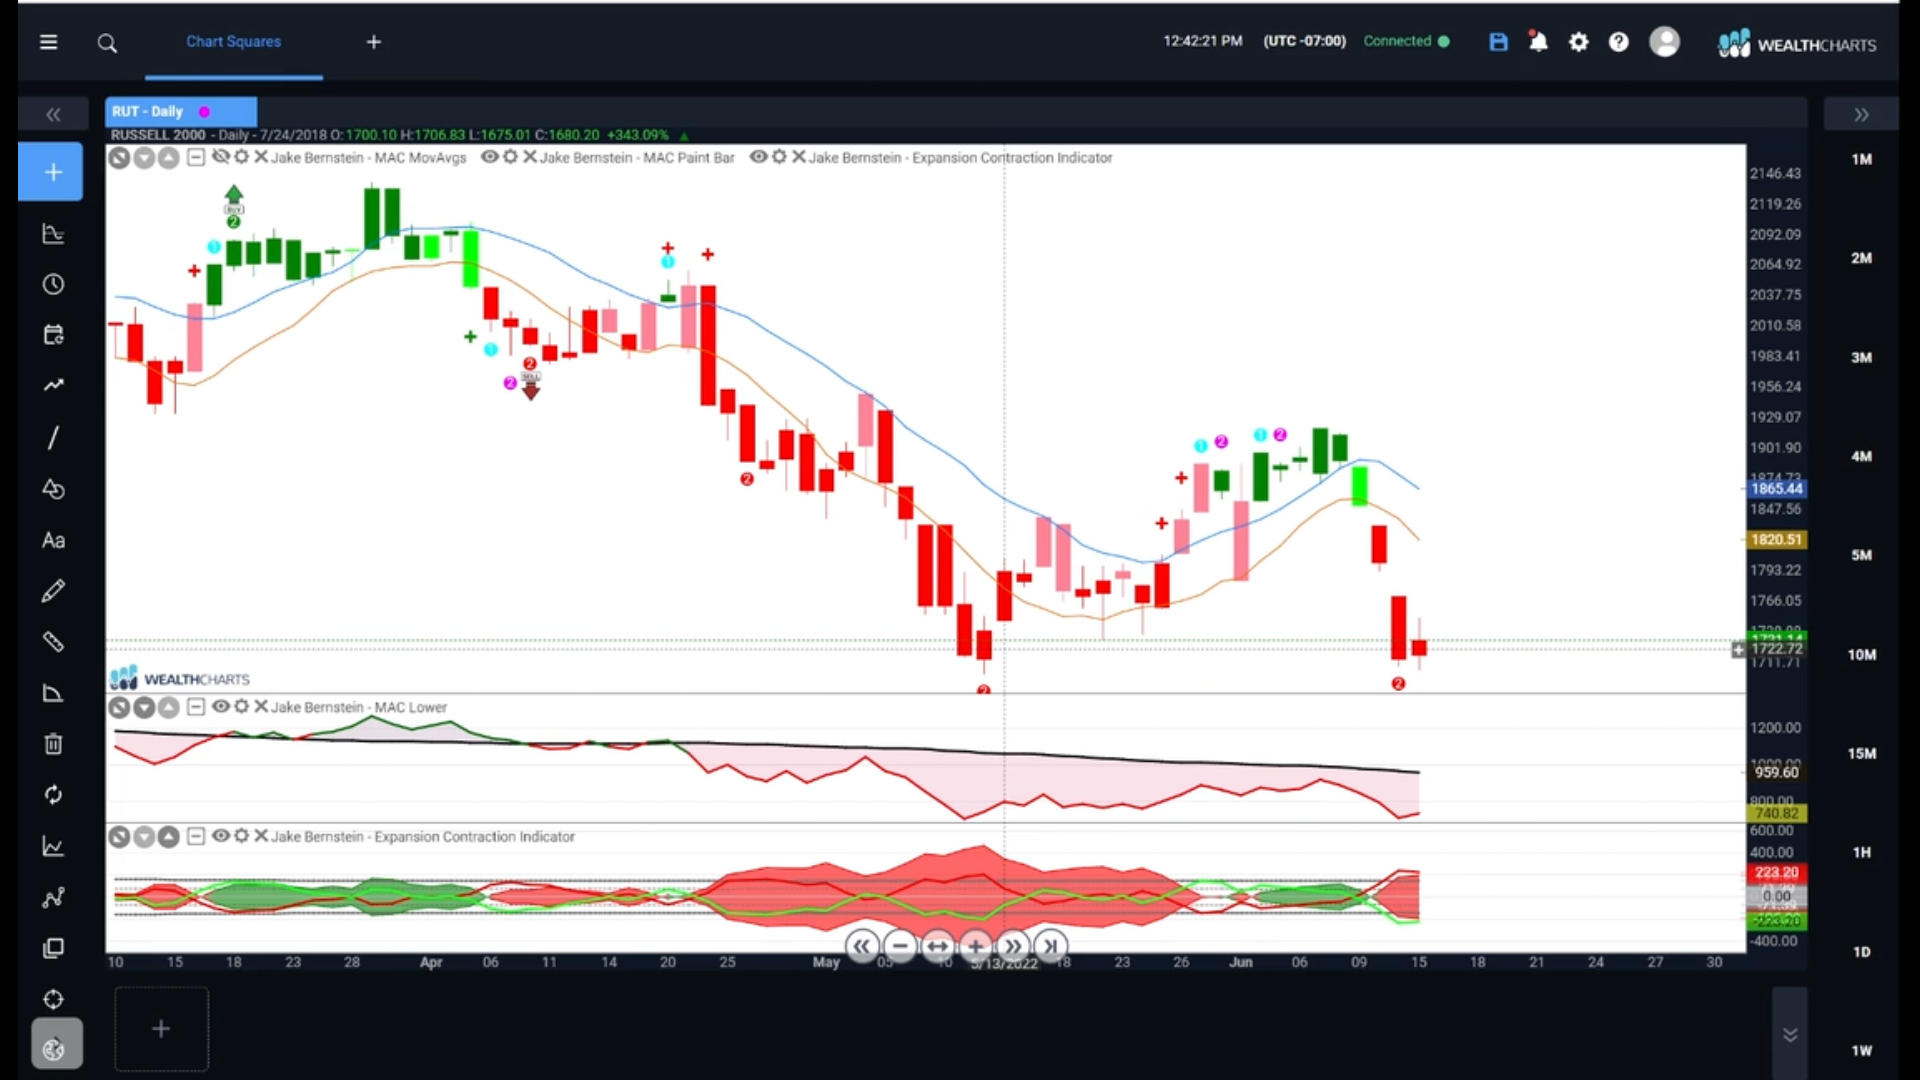Click the magenta link color dot on RUT tab
The image size is (1920, 1080).
[x=204, y=112]
